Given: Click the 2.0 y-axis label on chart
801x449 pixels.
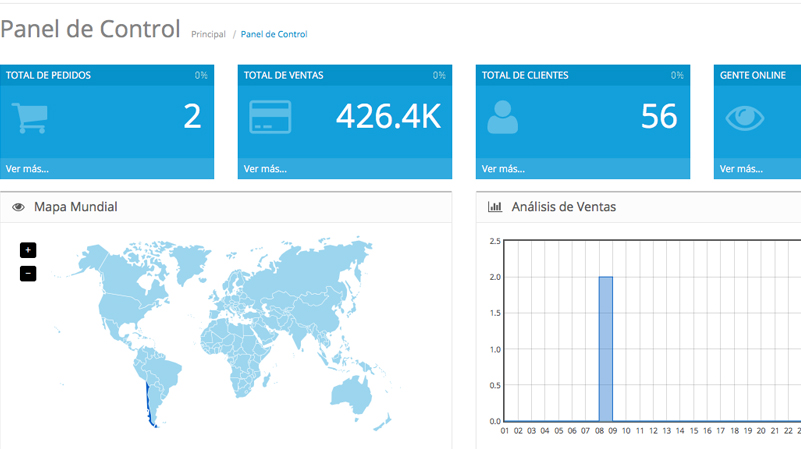Looking at the screenshot, I should point(495,277).
